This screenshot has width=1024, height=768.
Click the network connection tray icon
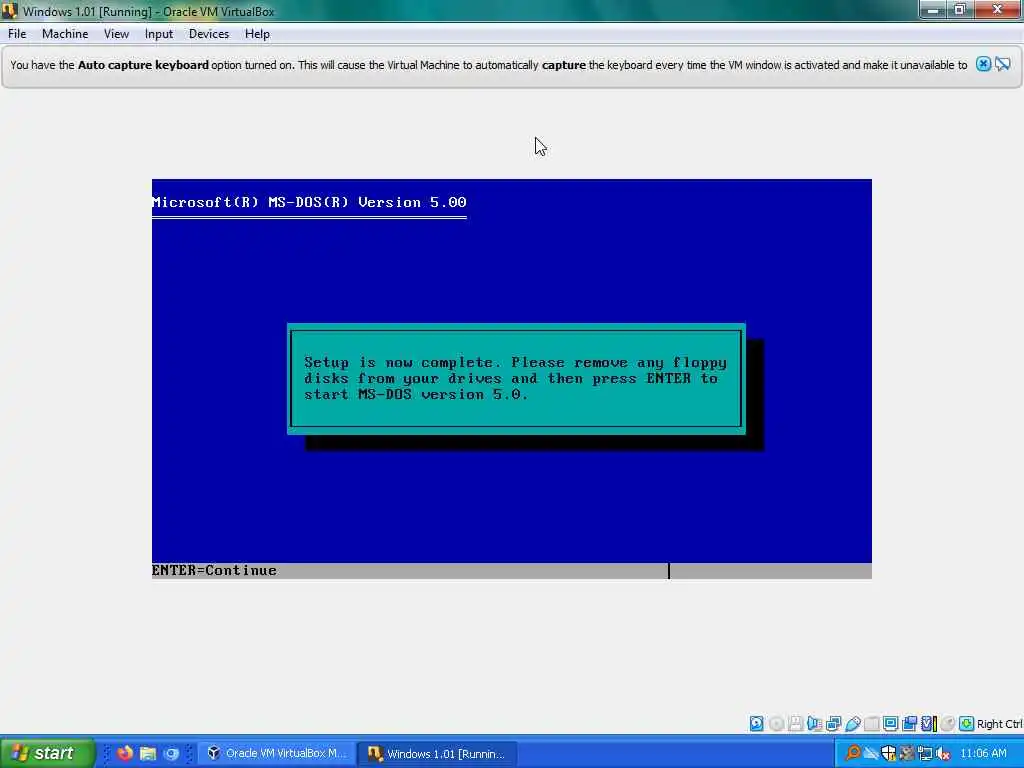click(925, 753)
